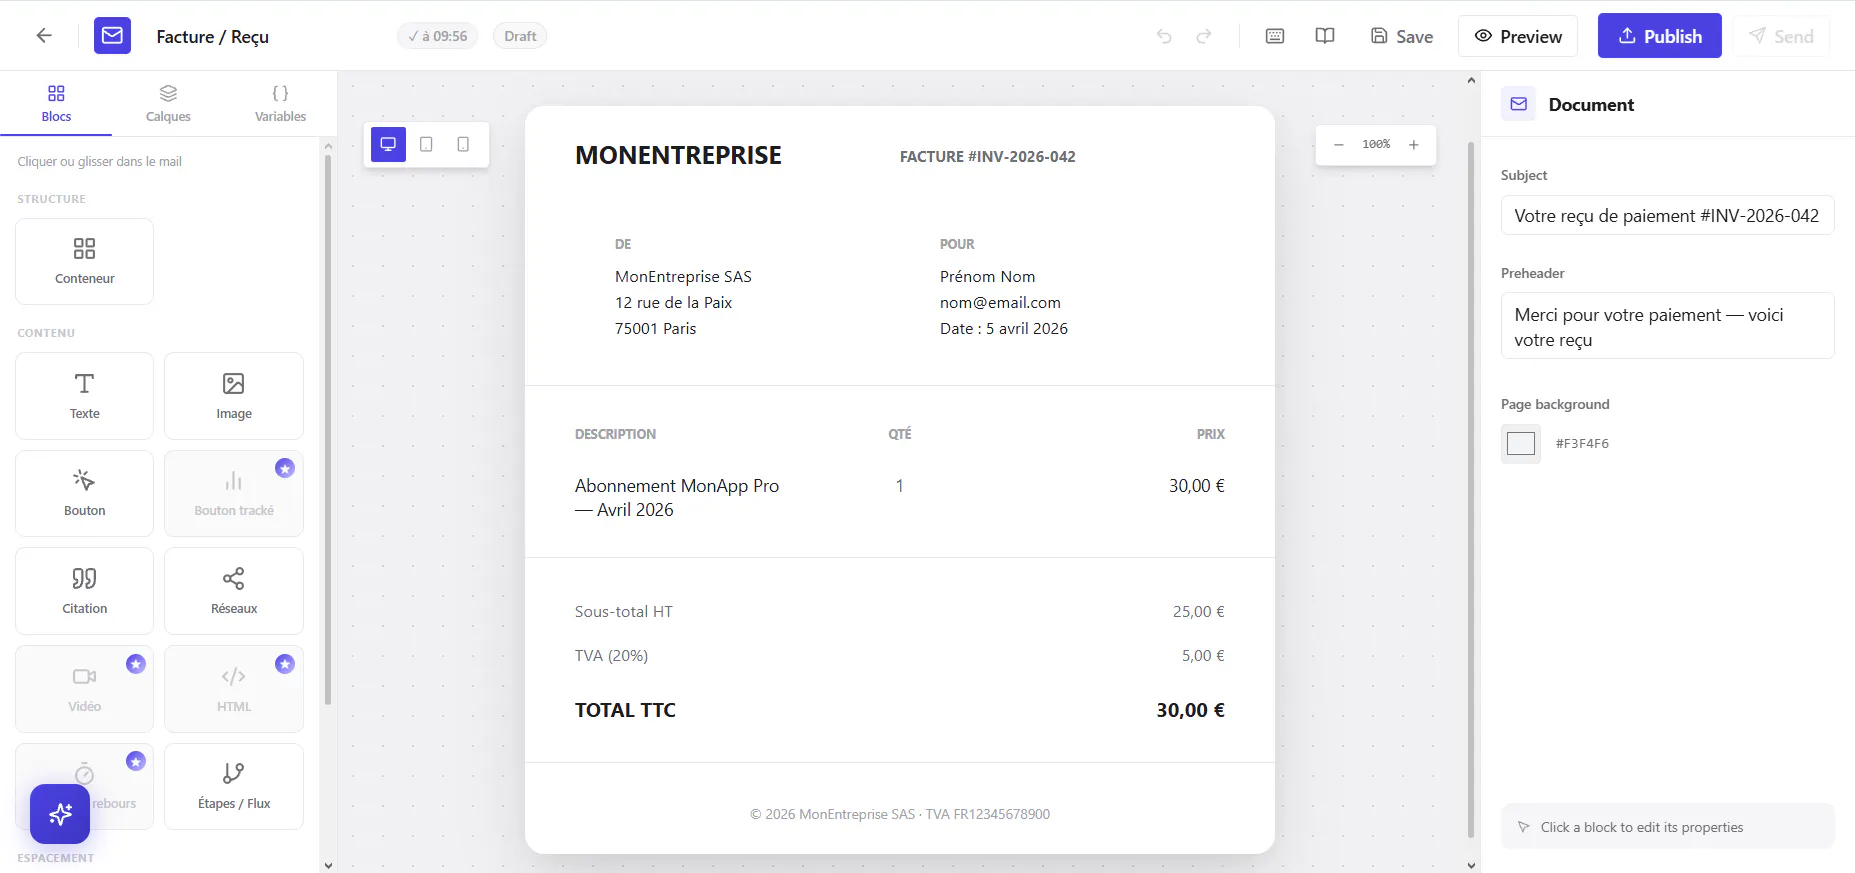Add an Étapes / Flux block

pos(234,786)
